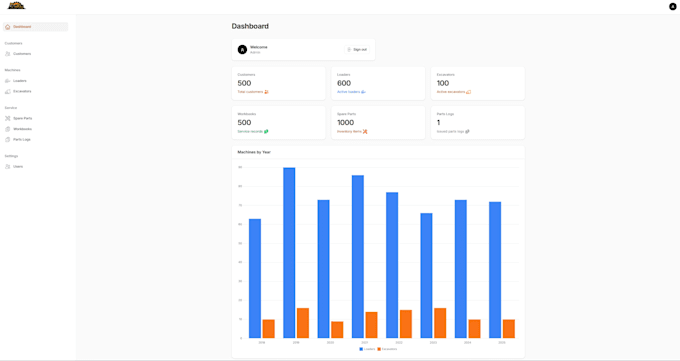This screenshot has width=680, height=361.
Task: Click the Dashboard home icon in sidebar
Action: point(7,27)
